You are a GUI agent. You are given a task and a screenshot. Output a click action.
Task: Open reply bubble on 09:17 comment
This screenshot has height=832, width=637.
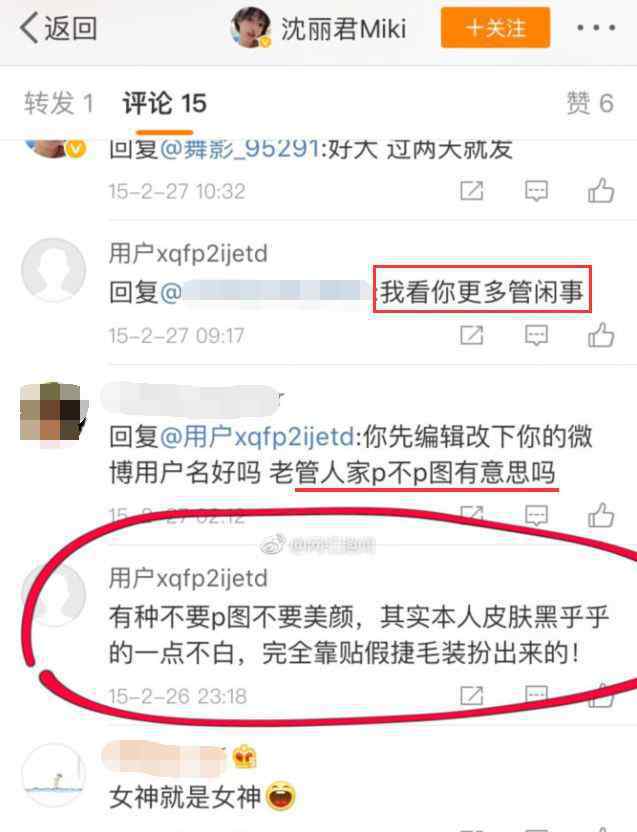pos(536,335)
